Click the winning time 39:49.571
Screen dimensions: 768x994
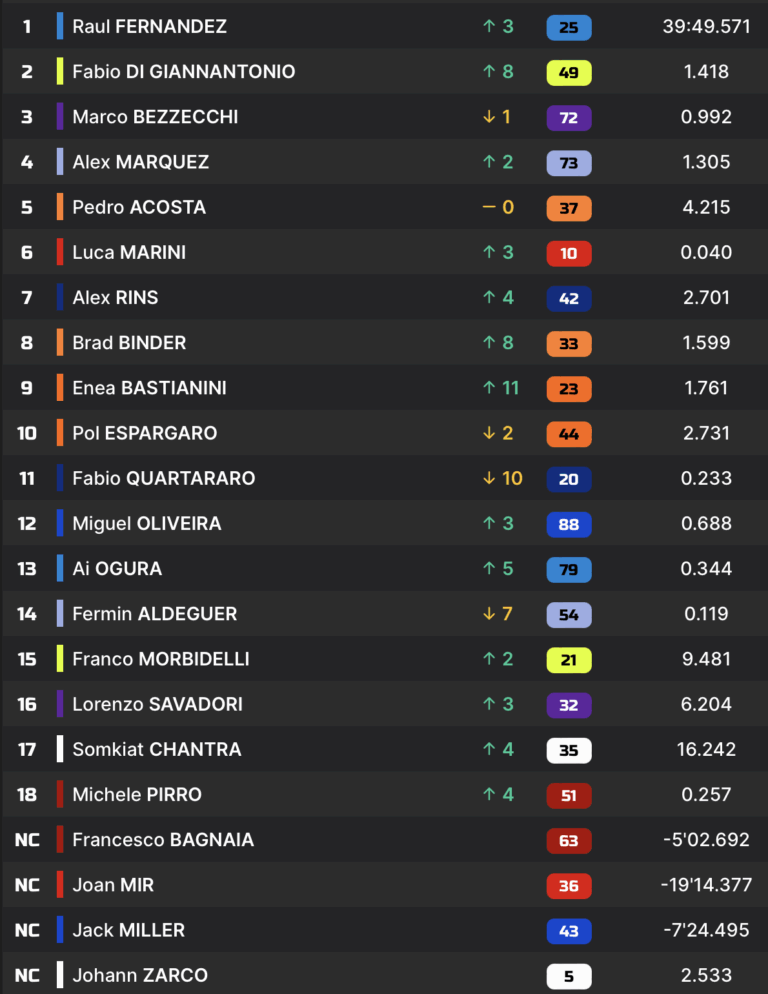706,27
